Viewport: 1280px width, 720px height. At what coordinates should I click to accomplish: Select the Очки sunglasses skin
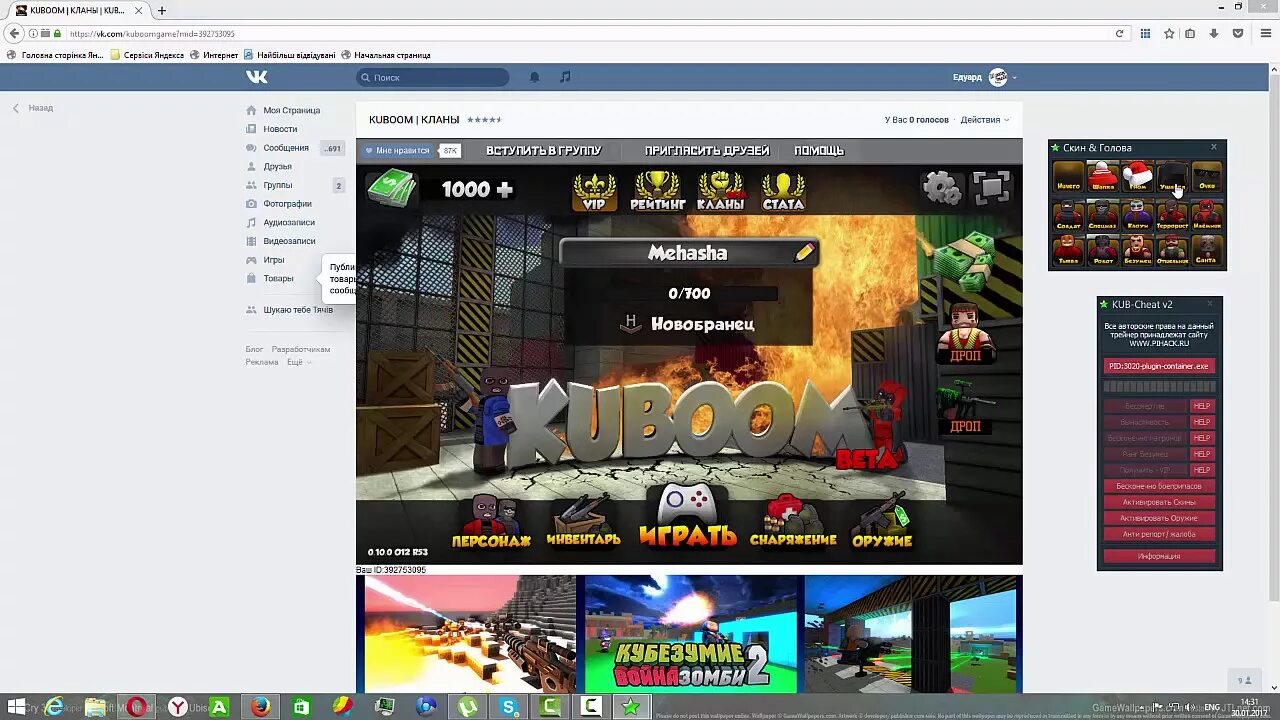(1207, 176)
